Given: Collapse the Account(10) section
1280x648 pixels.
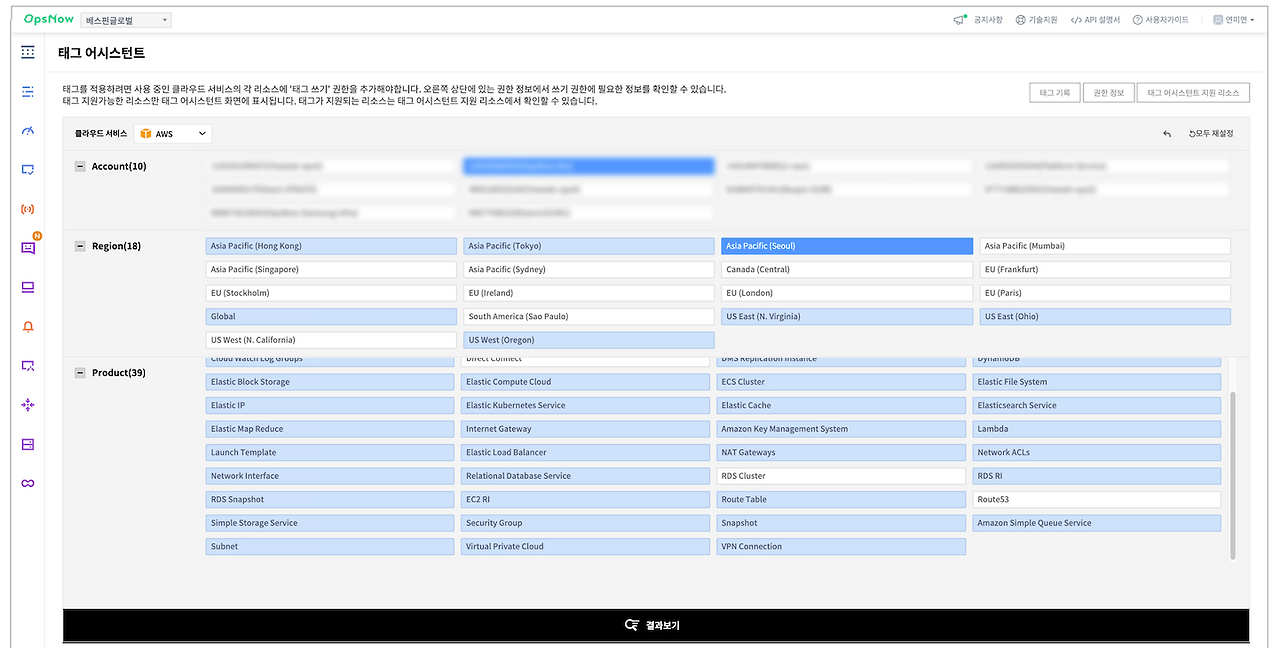Looking at the screenshot, I should [x=80, y=166].
